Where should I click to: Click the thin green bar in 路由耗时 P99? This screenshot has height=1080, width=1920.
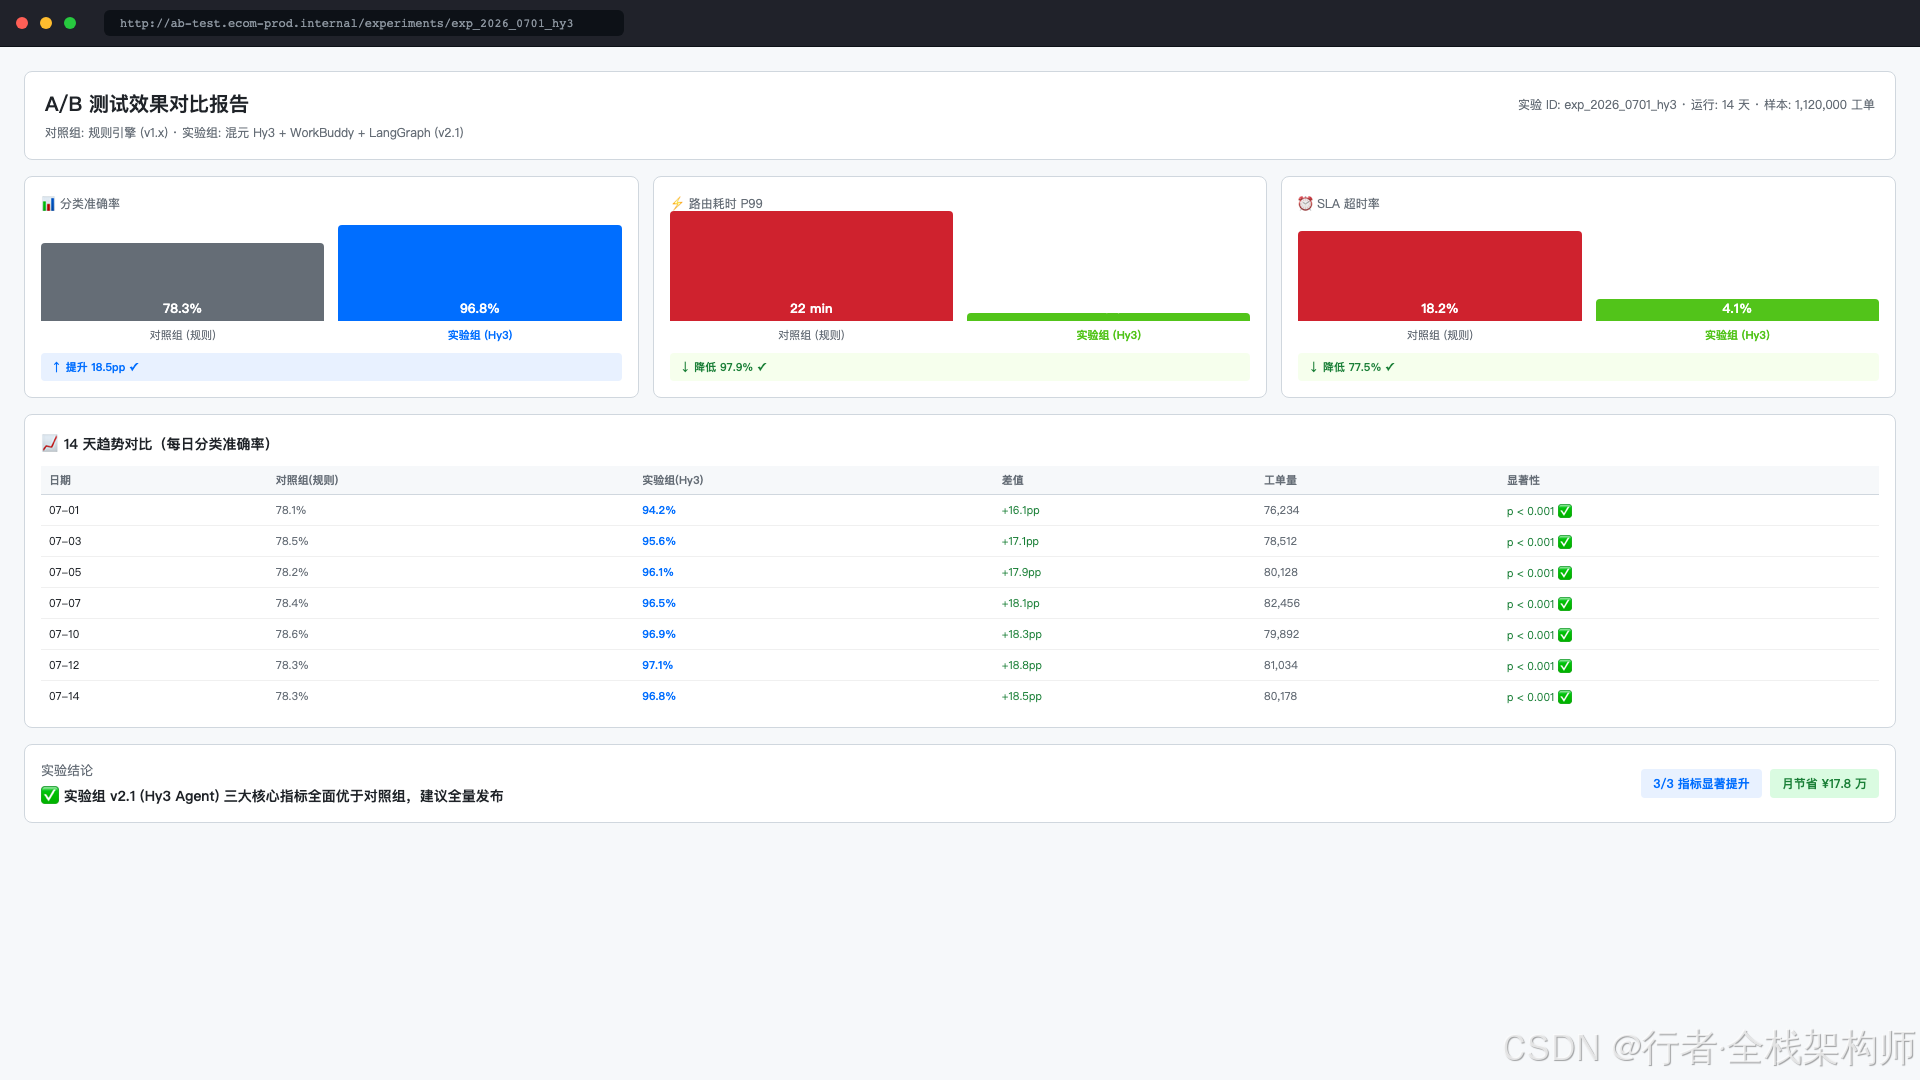click(1108, 317)
